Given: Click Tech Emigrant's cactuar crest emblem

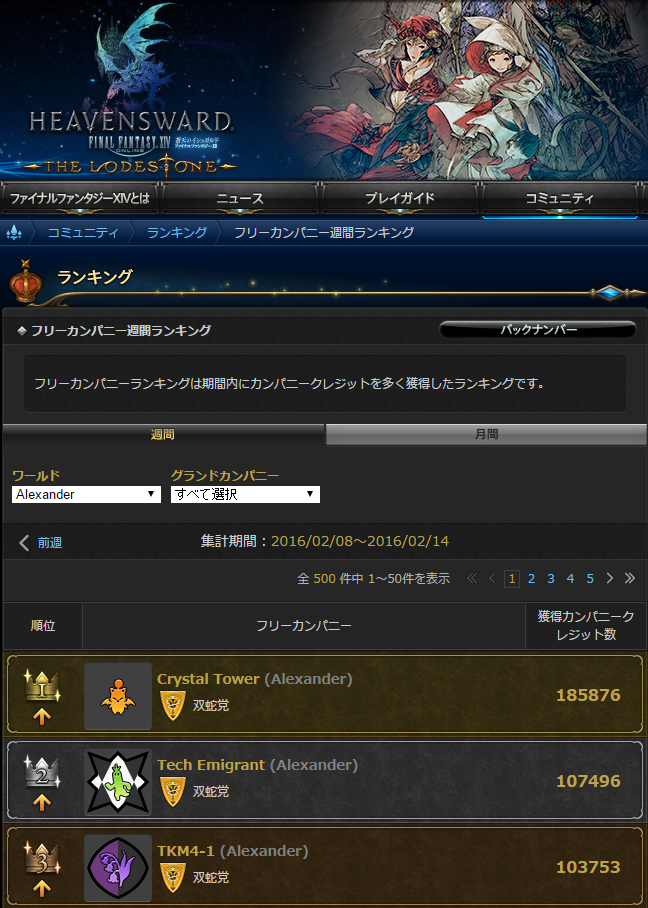Looking at the screenshot, I should click(x=118, y=782).
